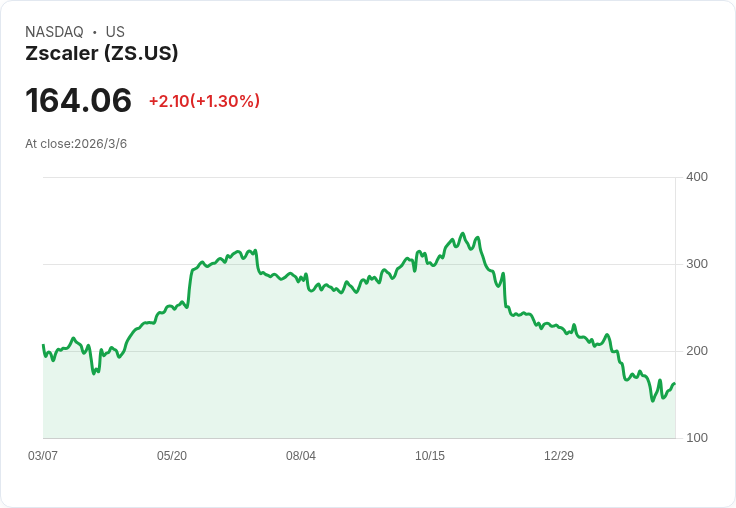Image resolution: width=736 pixels, height=508 pixels.
Task: Select the 200 price axis label
Action: [697, 351]
